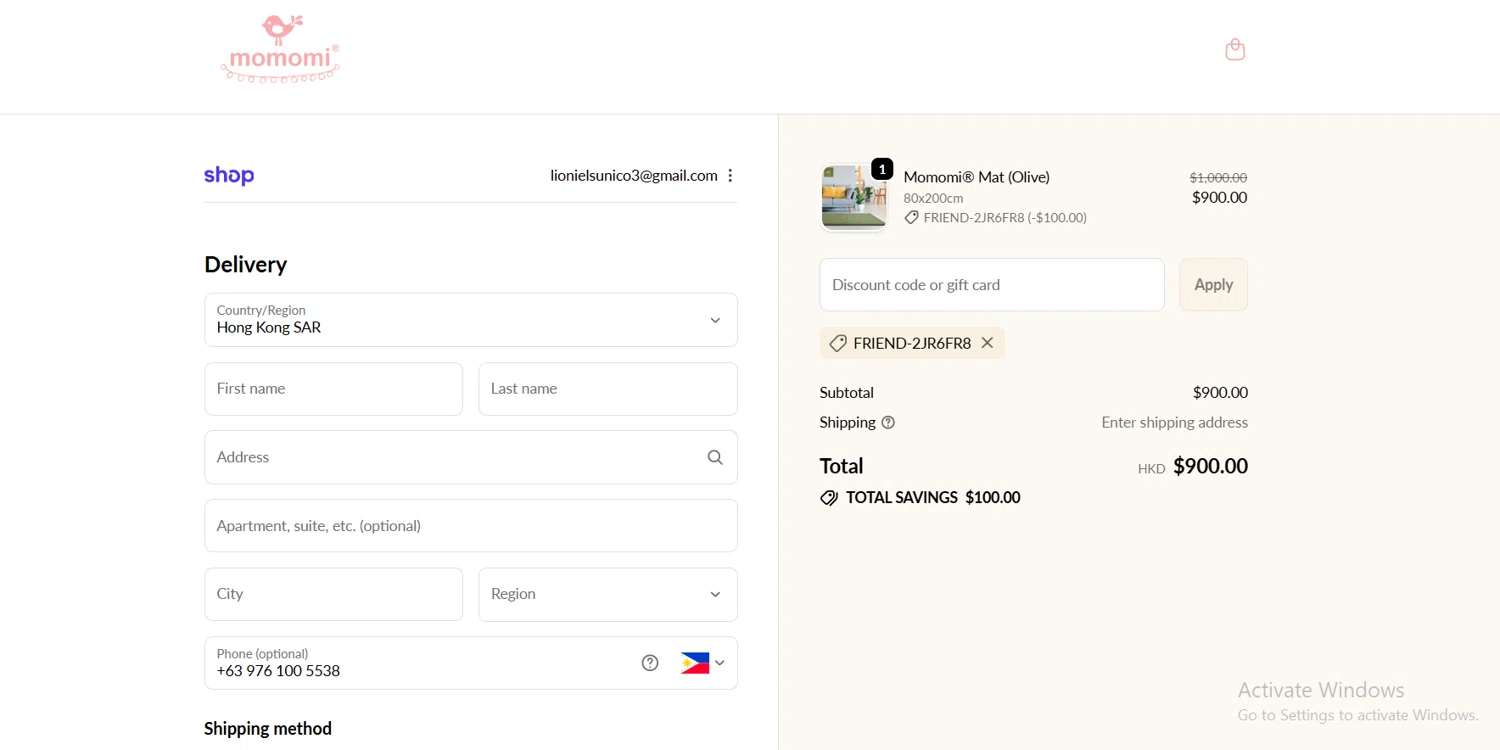Click the Subtotal label
The image size is (1500, 750).
[847, 392]
